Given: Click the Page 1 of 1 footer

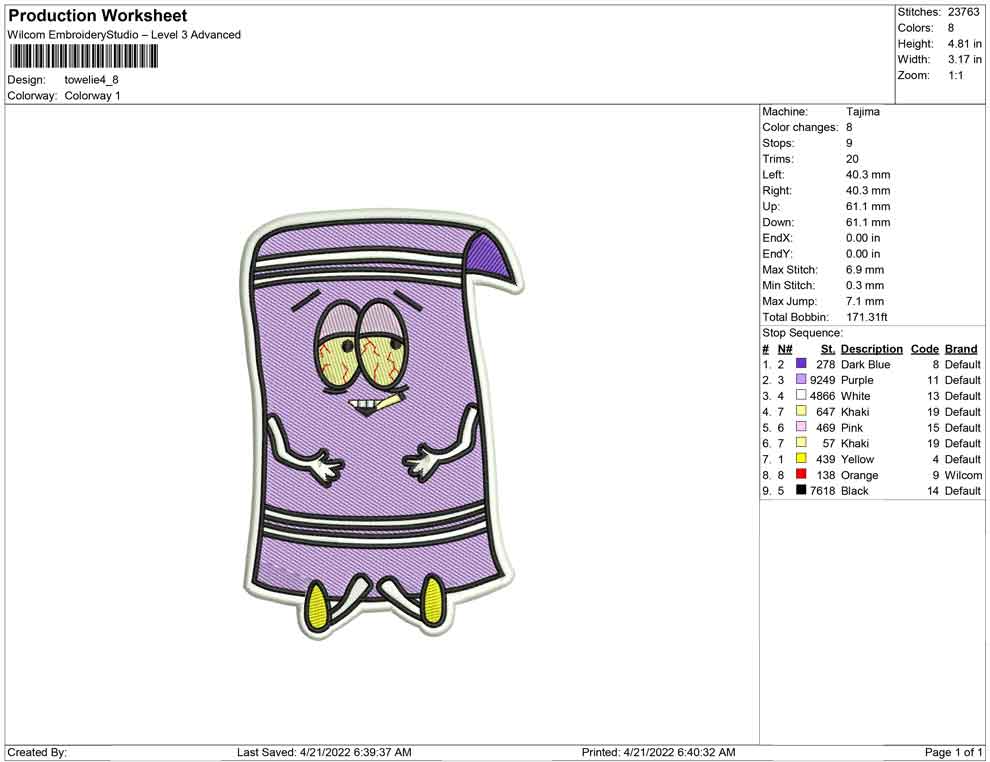Looking at the screenshot, I should (953, 752).
